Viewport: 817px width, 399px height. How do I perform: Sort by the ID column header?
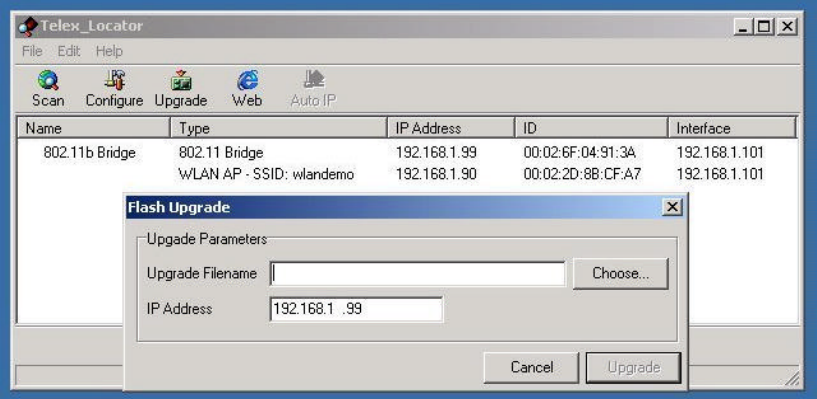[591, 128]
